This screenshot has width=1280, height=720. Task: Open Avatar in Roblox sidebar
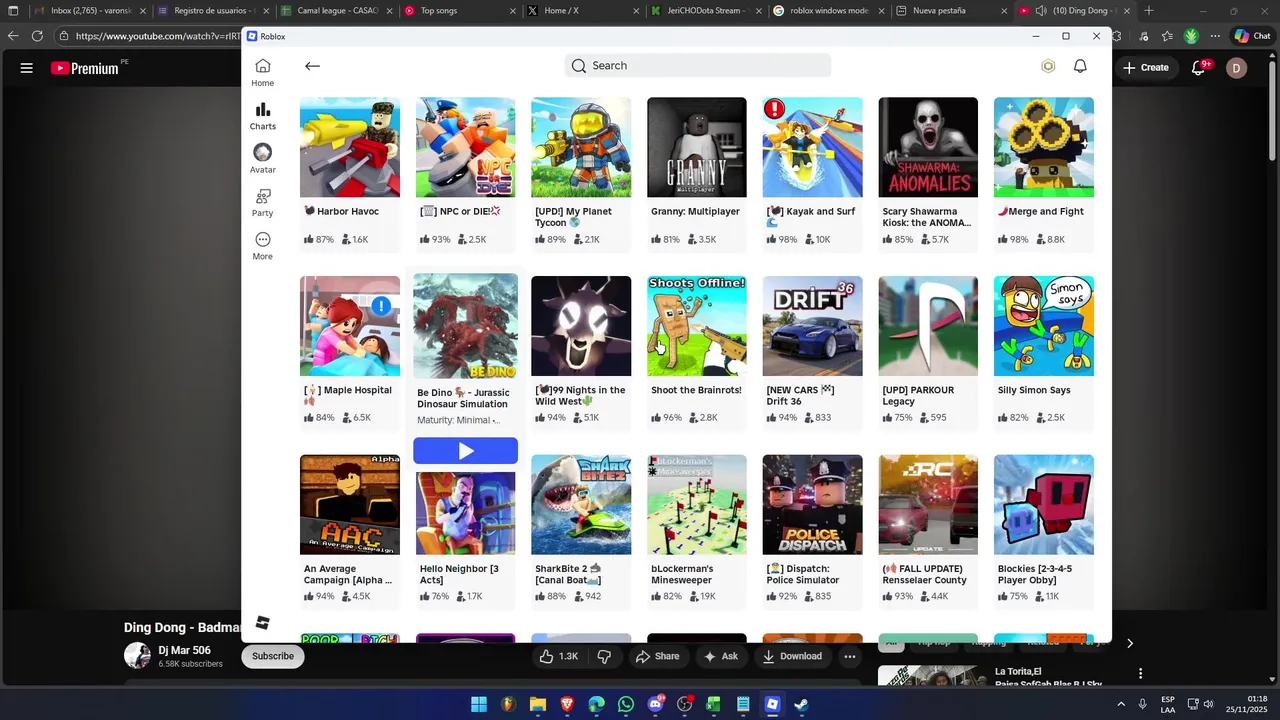262,159
